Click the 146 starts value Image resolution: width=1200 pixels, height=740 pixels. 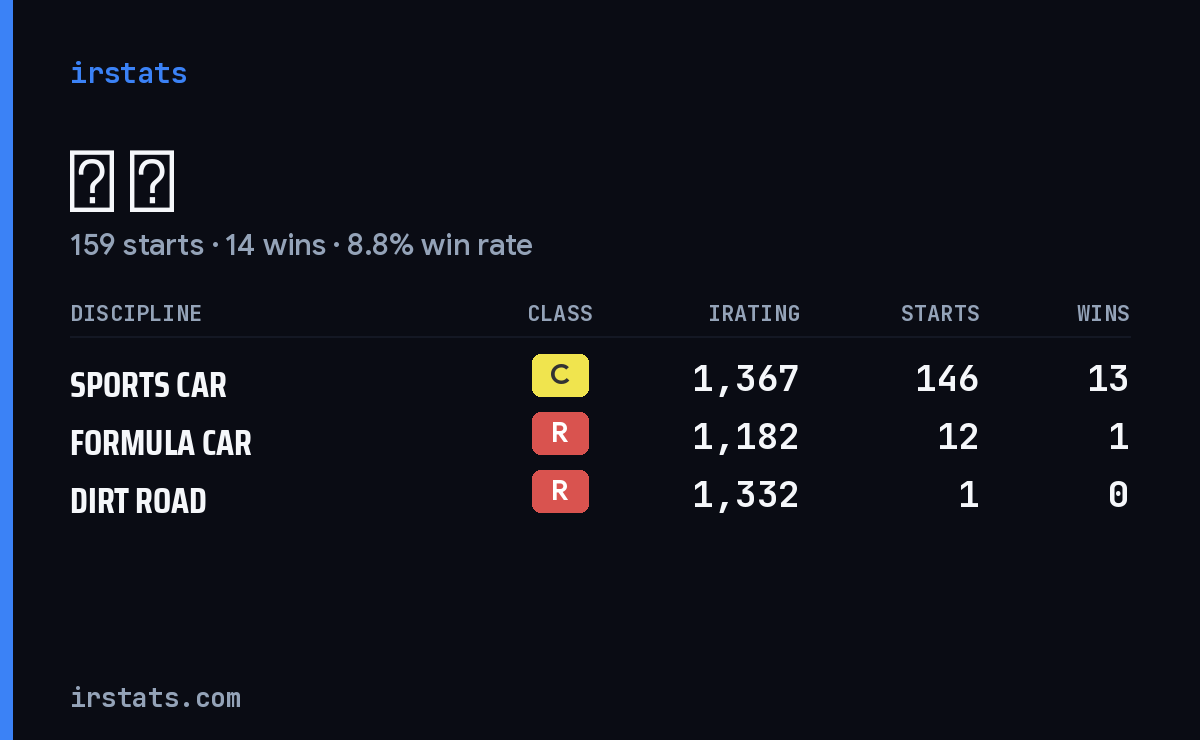click(947, 379)
